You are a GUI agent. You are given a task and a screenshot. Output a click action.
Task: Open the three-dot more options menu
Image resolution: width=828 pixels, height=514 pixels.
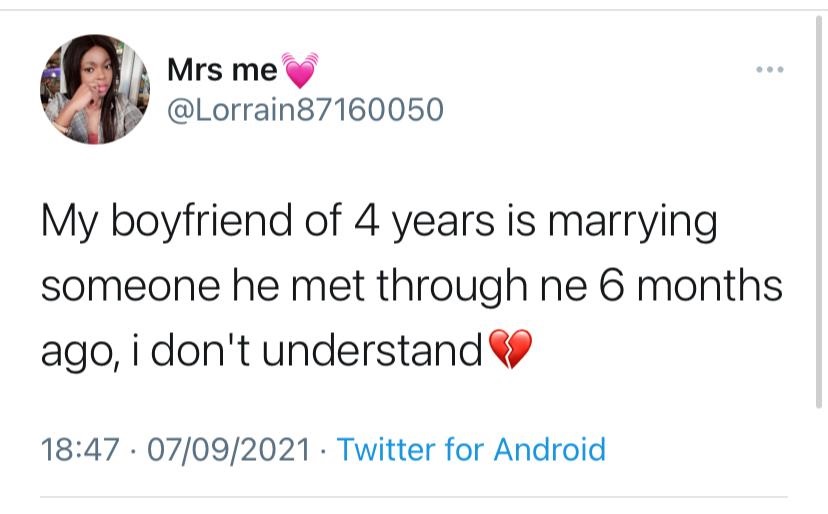(x=769, y=70)
